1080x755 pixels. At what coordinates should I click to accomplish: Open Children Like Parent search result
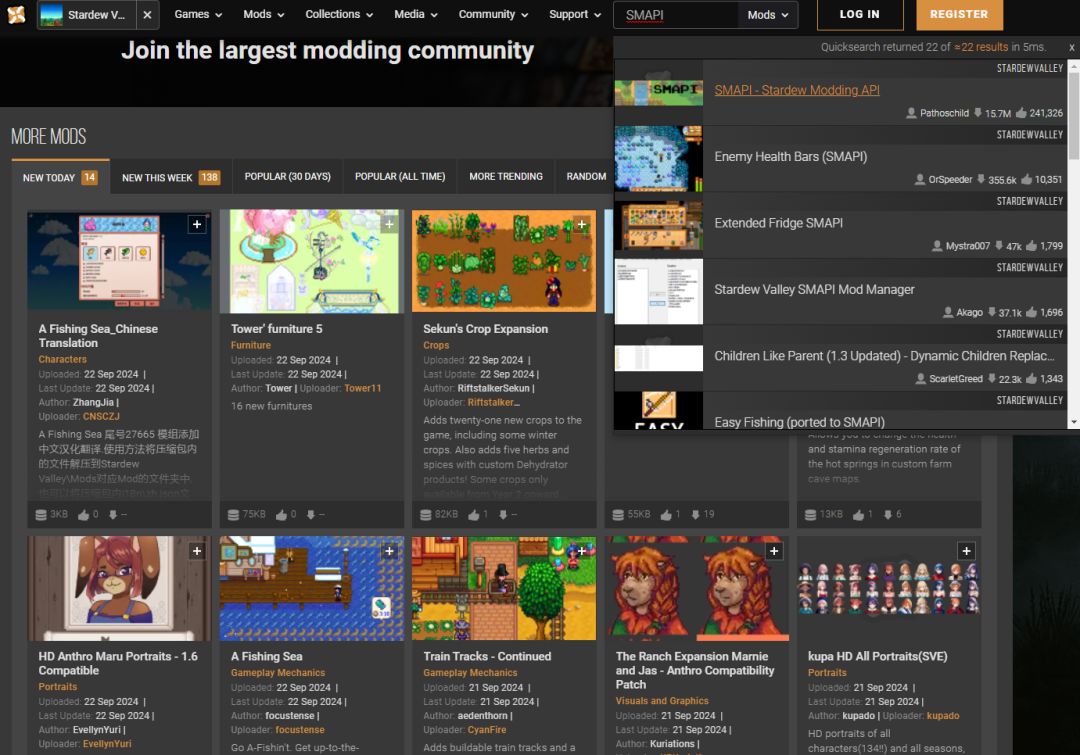coord(884,356)
